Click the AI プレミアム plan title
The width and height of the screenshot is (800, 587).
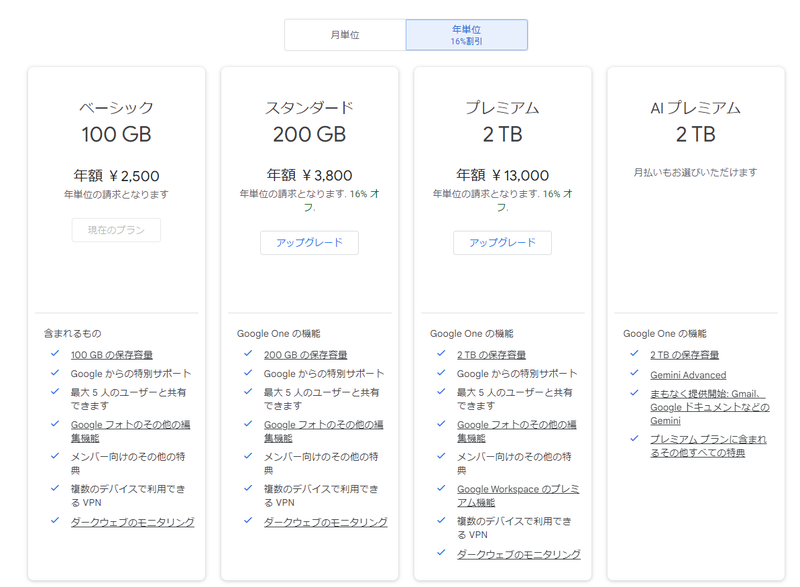[x=695, y=108]
